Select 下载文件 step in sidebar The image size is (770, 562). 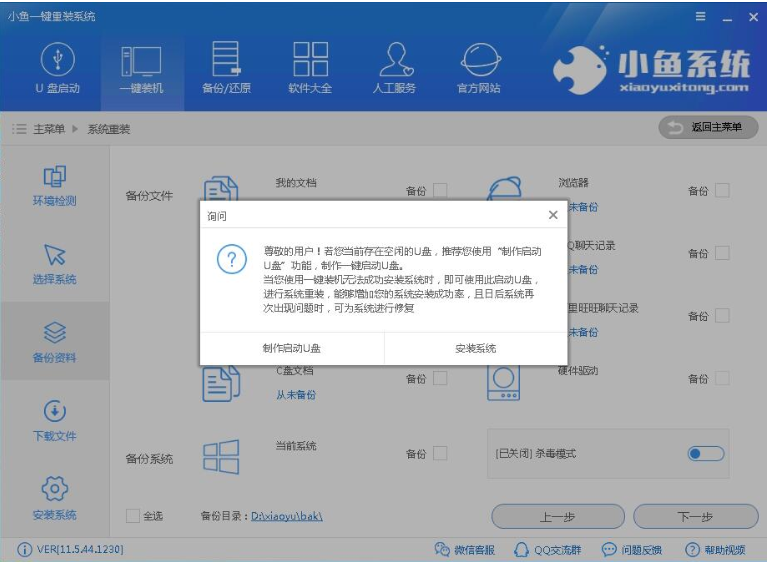(54, 421)
